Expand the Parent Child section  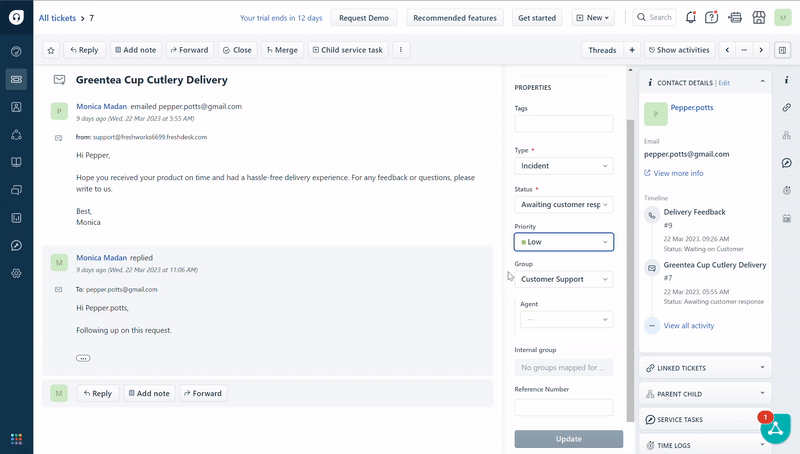705,394
